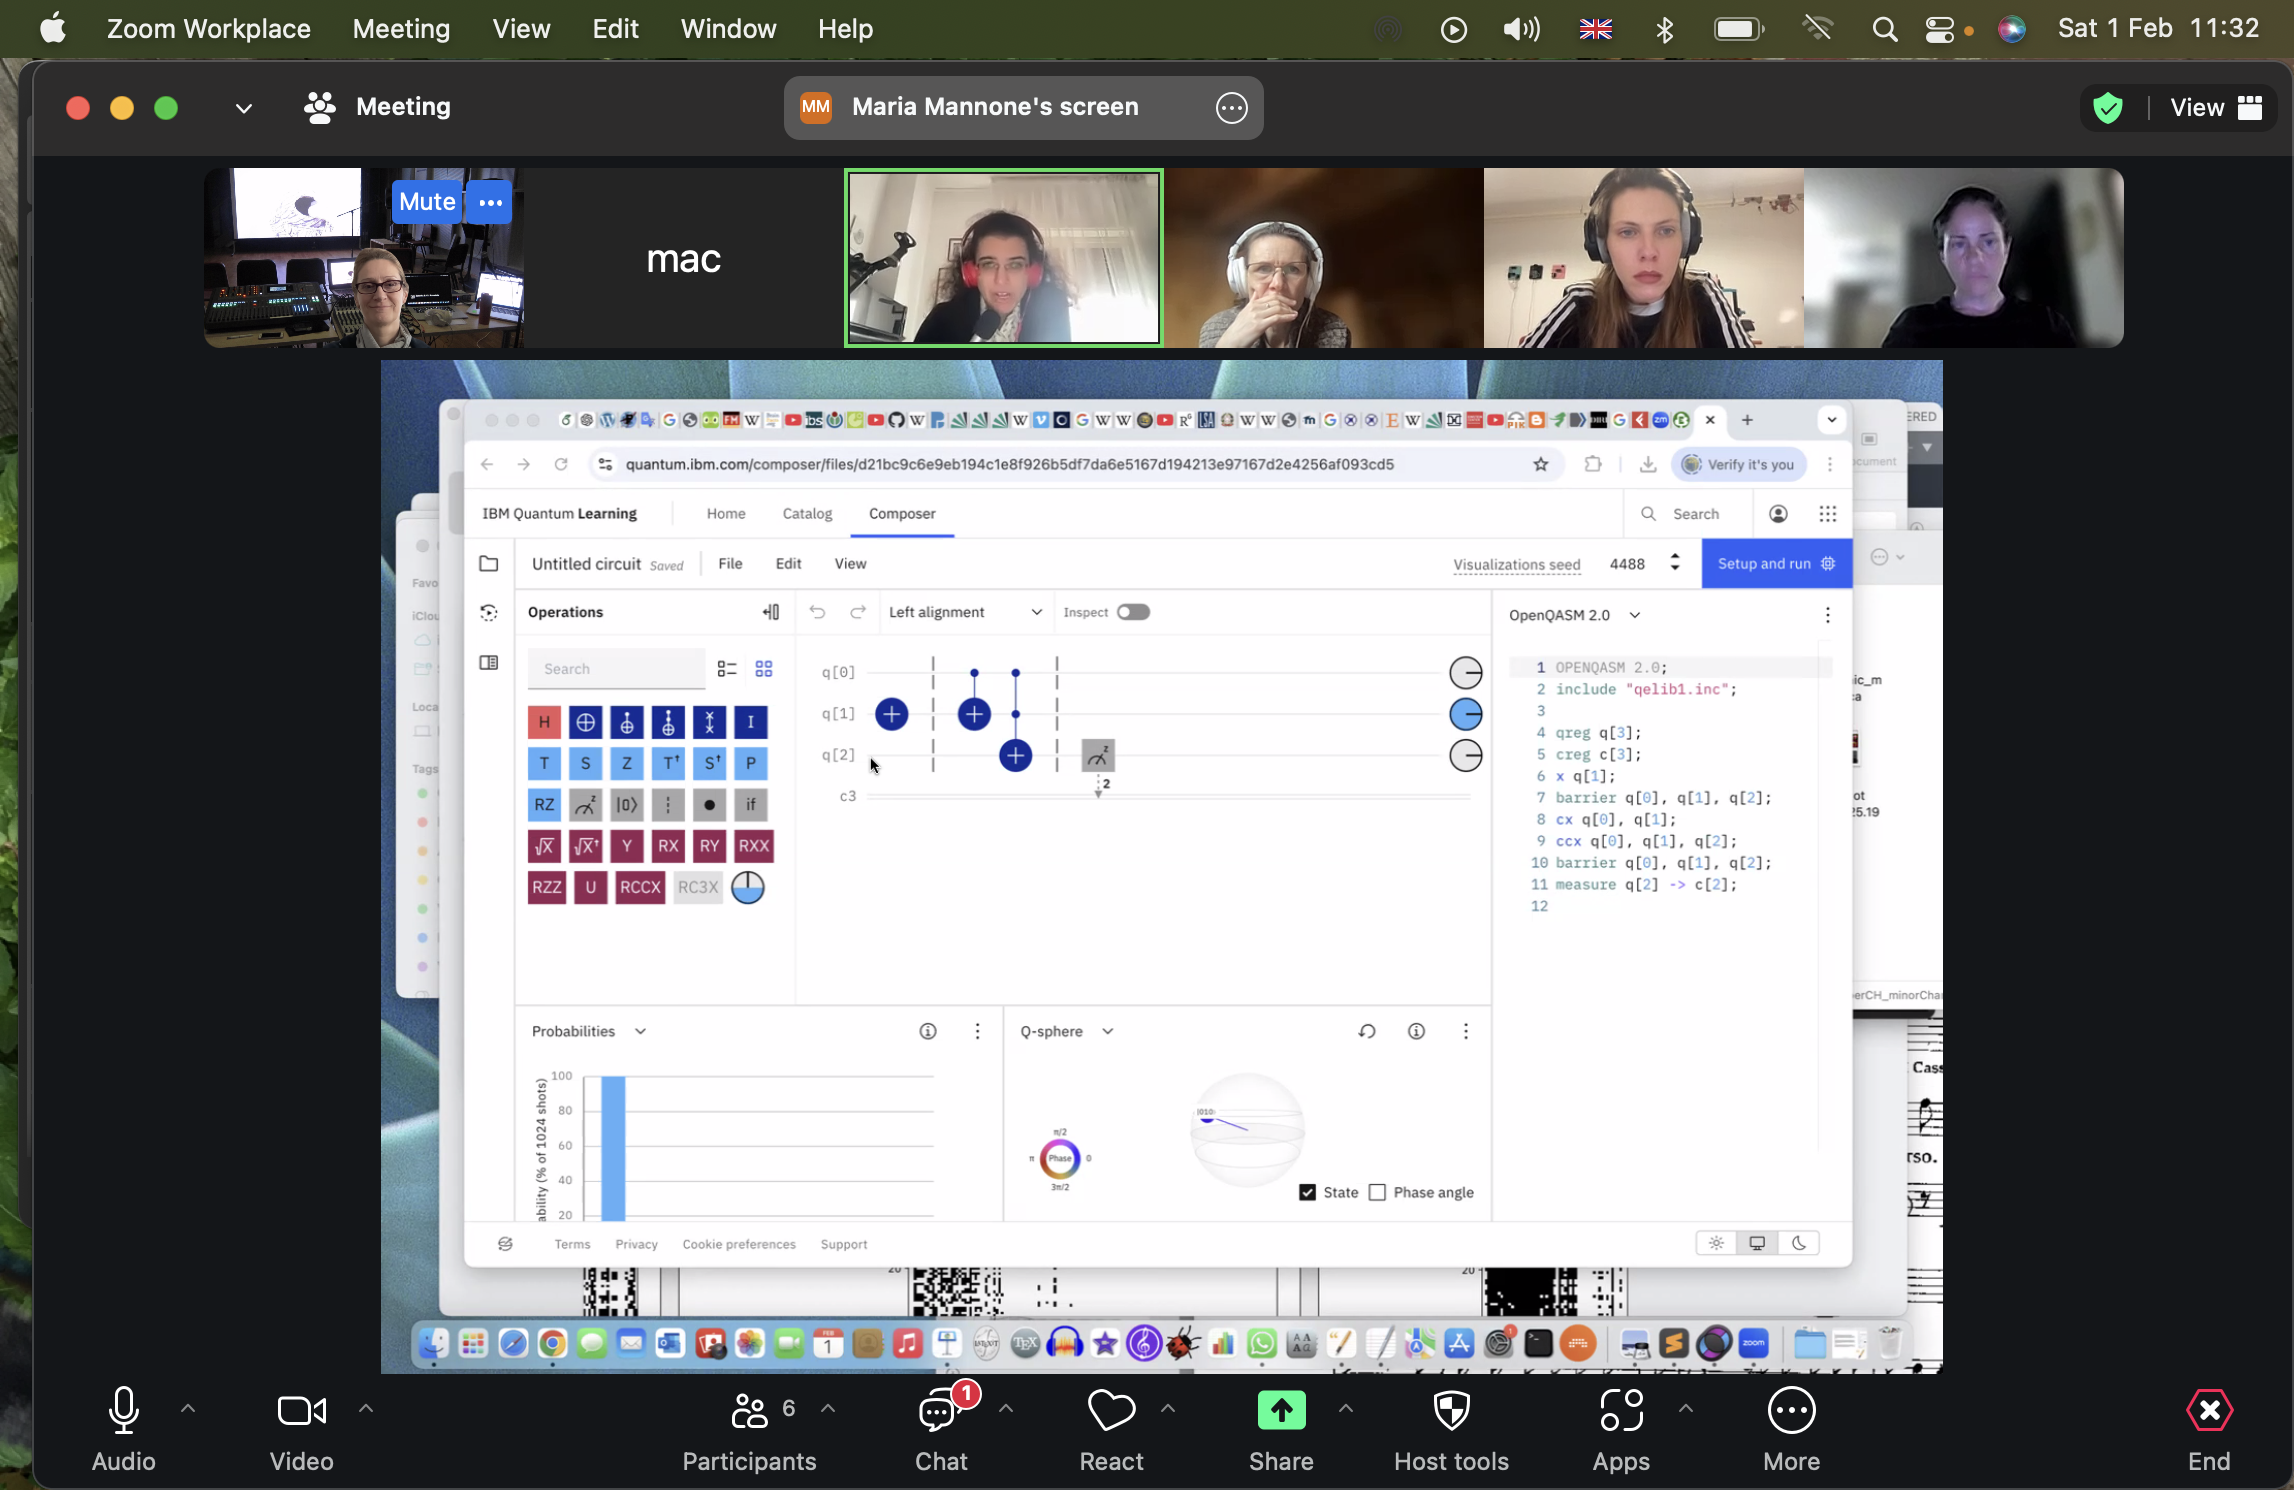The height and width of the screenshot is (1490, 2294).
Task: Click the React heart icon
Action: tap(1111, 1411)
